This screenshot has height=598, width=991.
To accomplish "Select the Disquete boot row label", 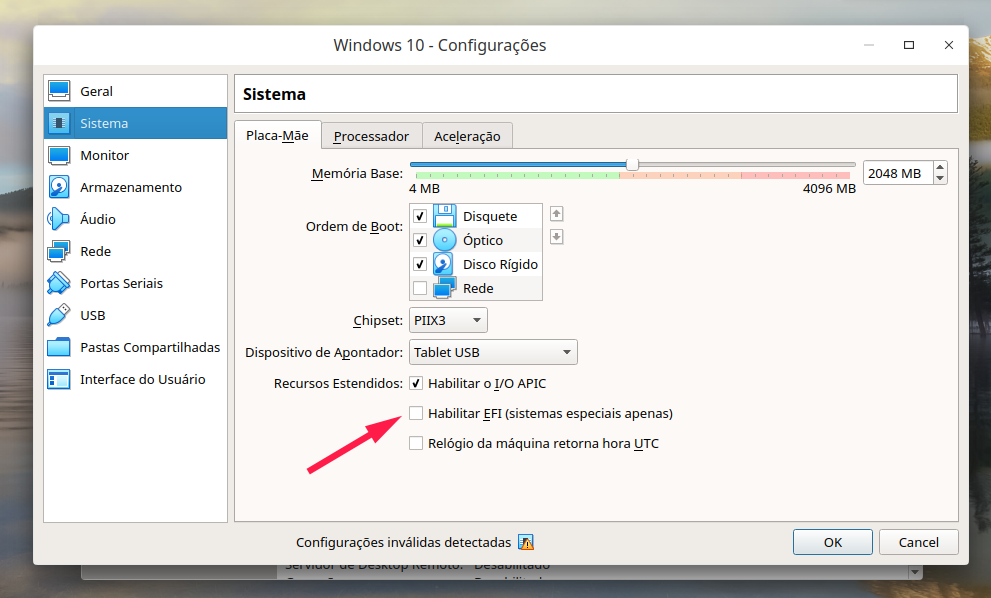I will (x=490, y=216).
